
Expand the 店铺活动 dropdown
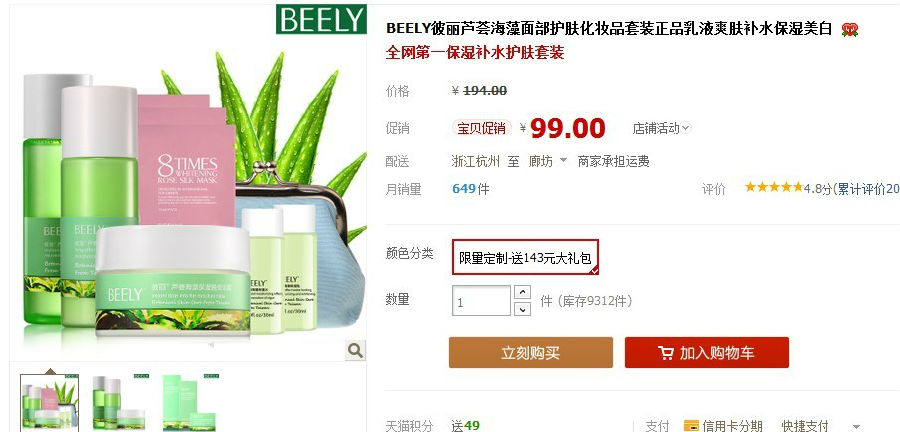(661, 128)
